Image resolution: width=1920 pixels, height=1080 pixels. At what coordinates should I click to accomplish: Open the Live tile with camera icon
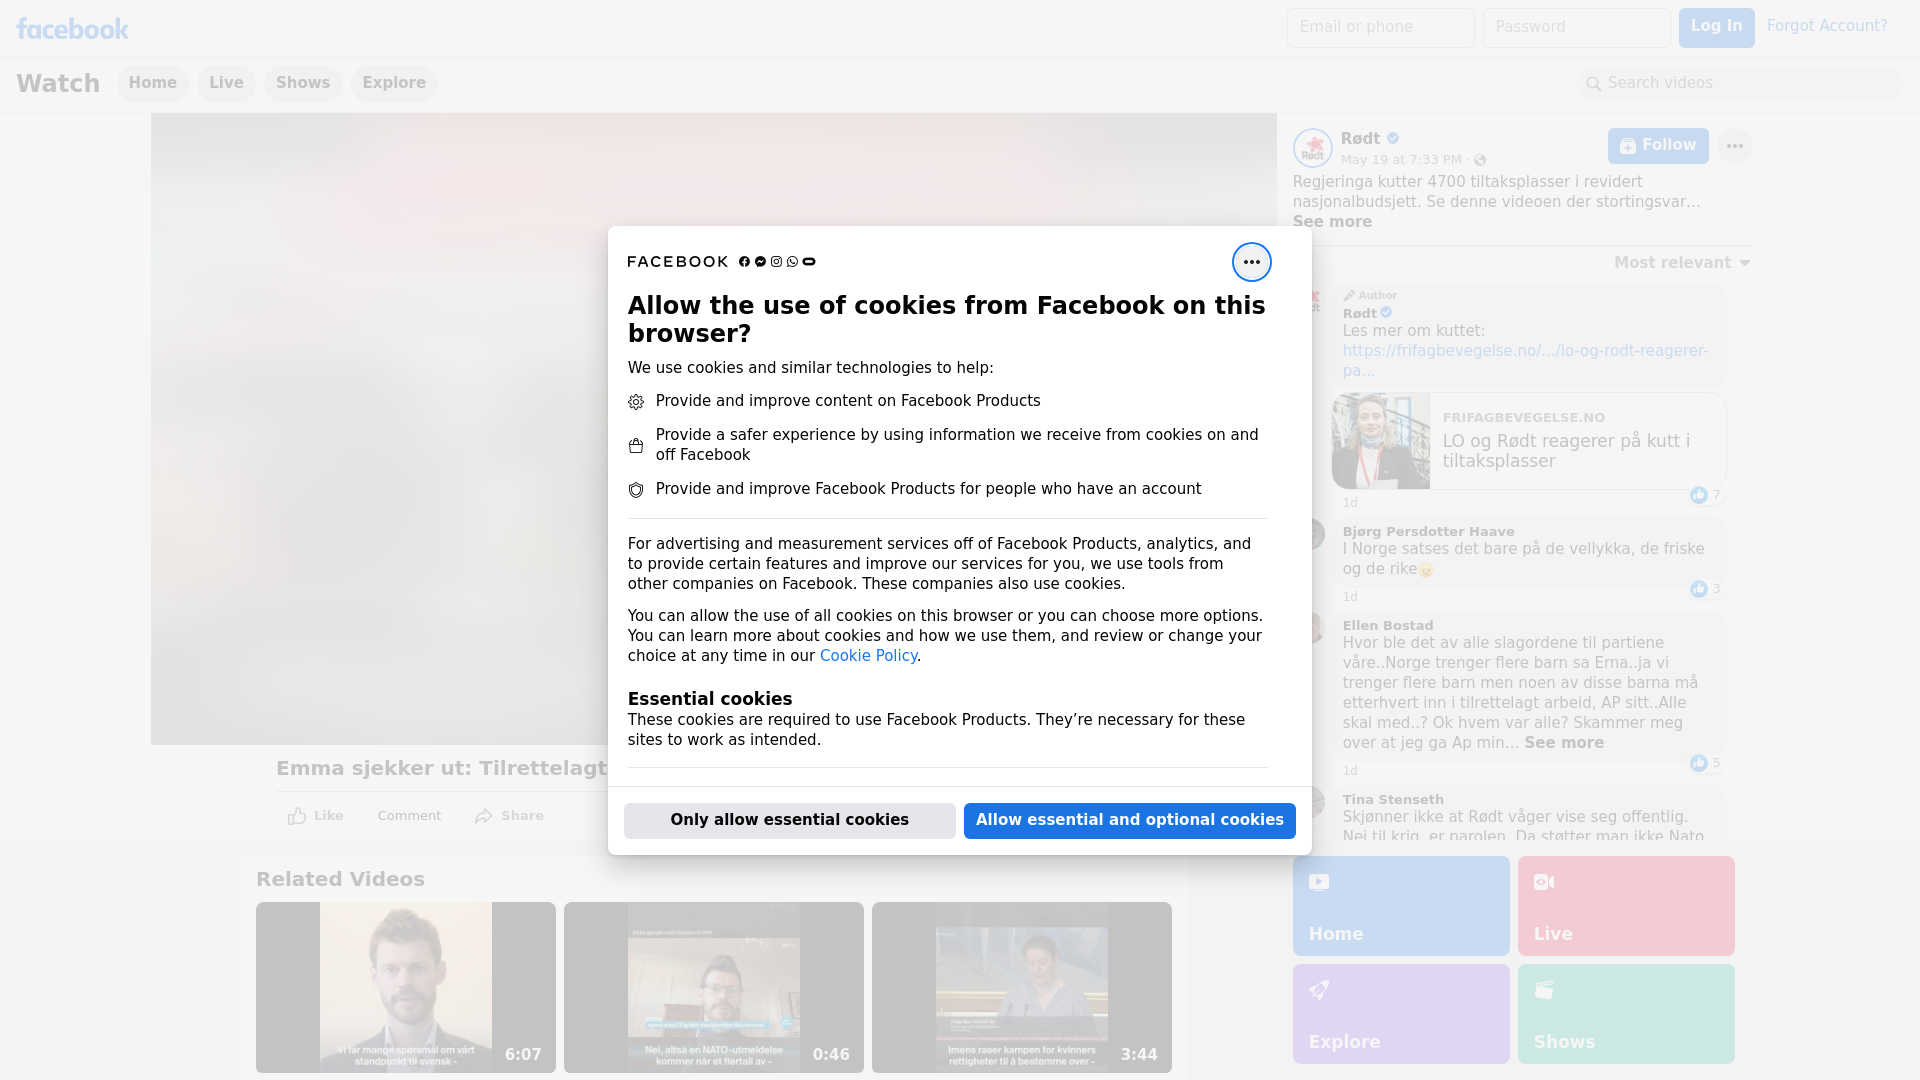[1625, 905]
